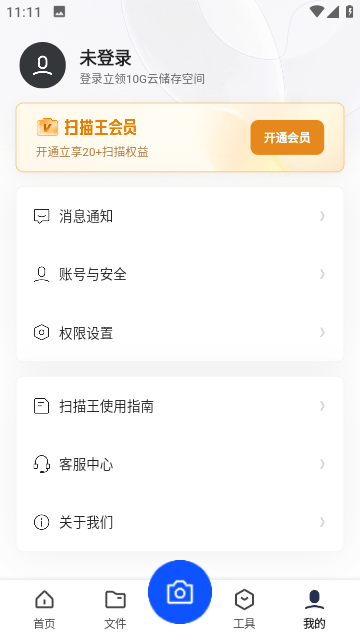This screenshot has height=640, width=360.
Task: Open 账号与安全 using the right chevron
Action: [322, 274]
